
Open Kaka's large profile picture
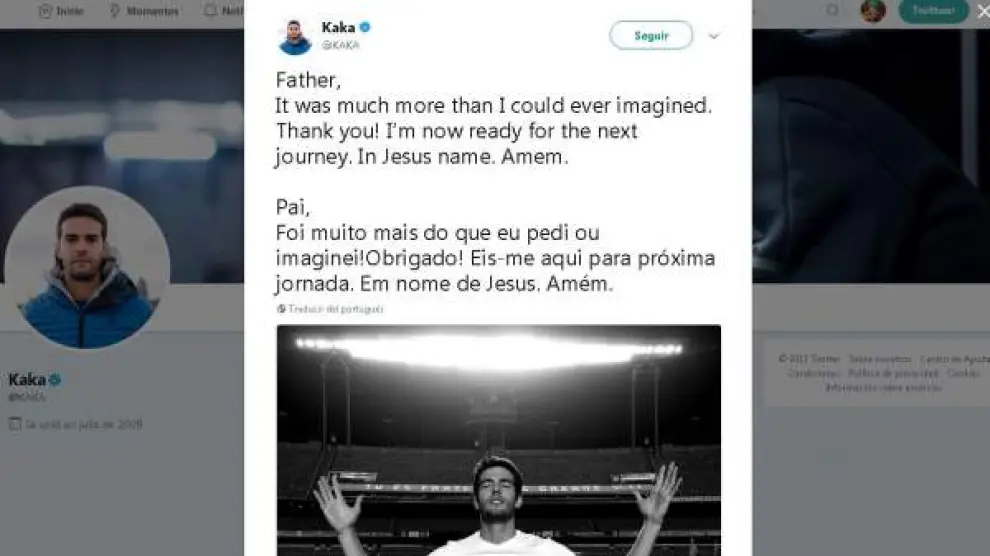point(87,268)
